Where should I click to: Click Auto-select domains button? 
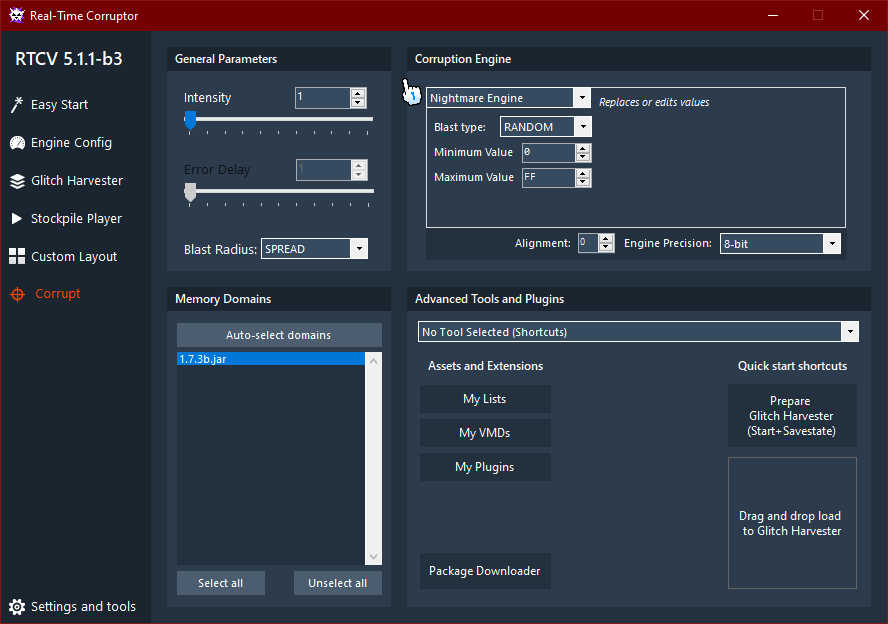(279, 335)
